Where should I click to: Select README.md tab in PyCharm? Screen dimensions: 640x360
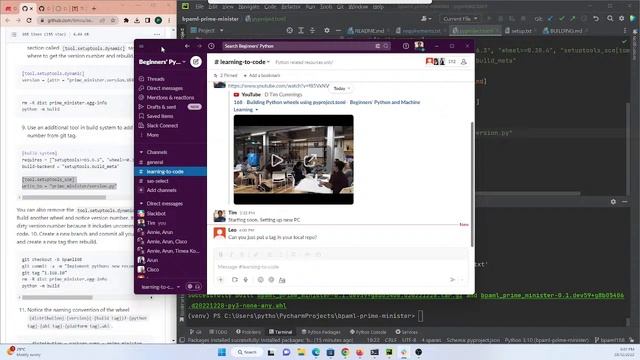366,31
